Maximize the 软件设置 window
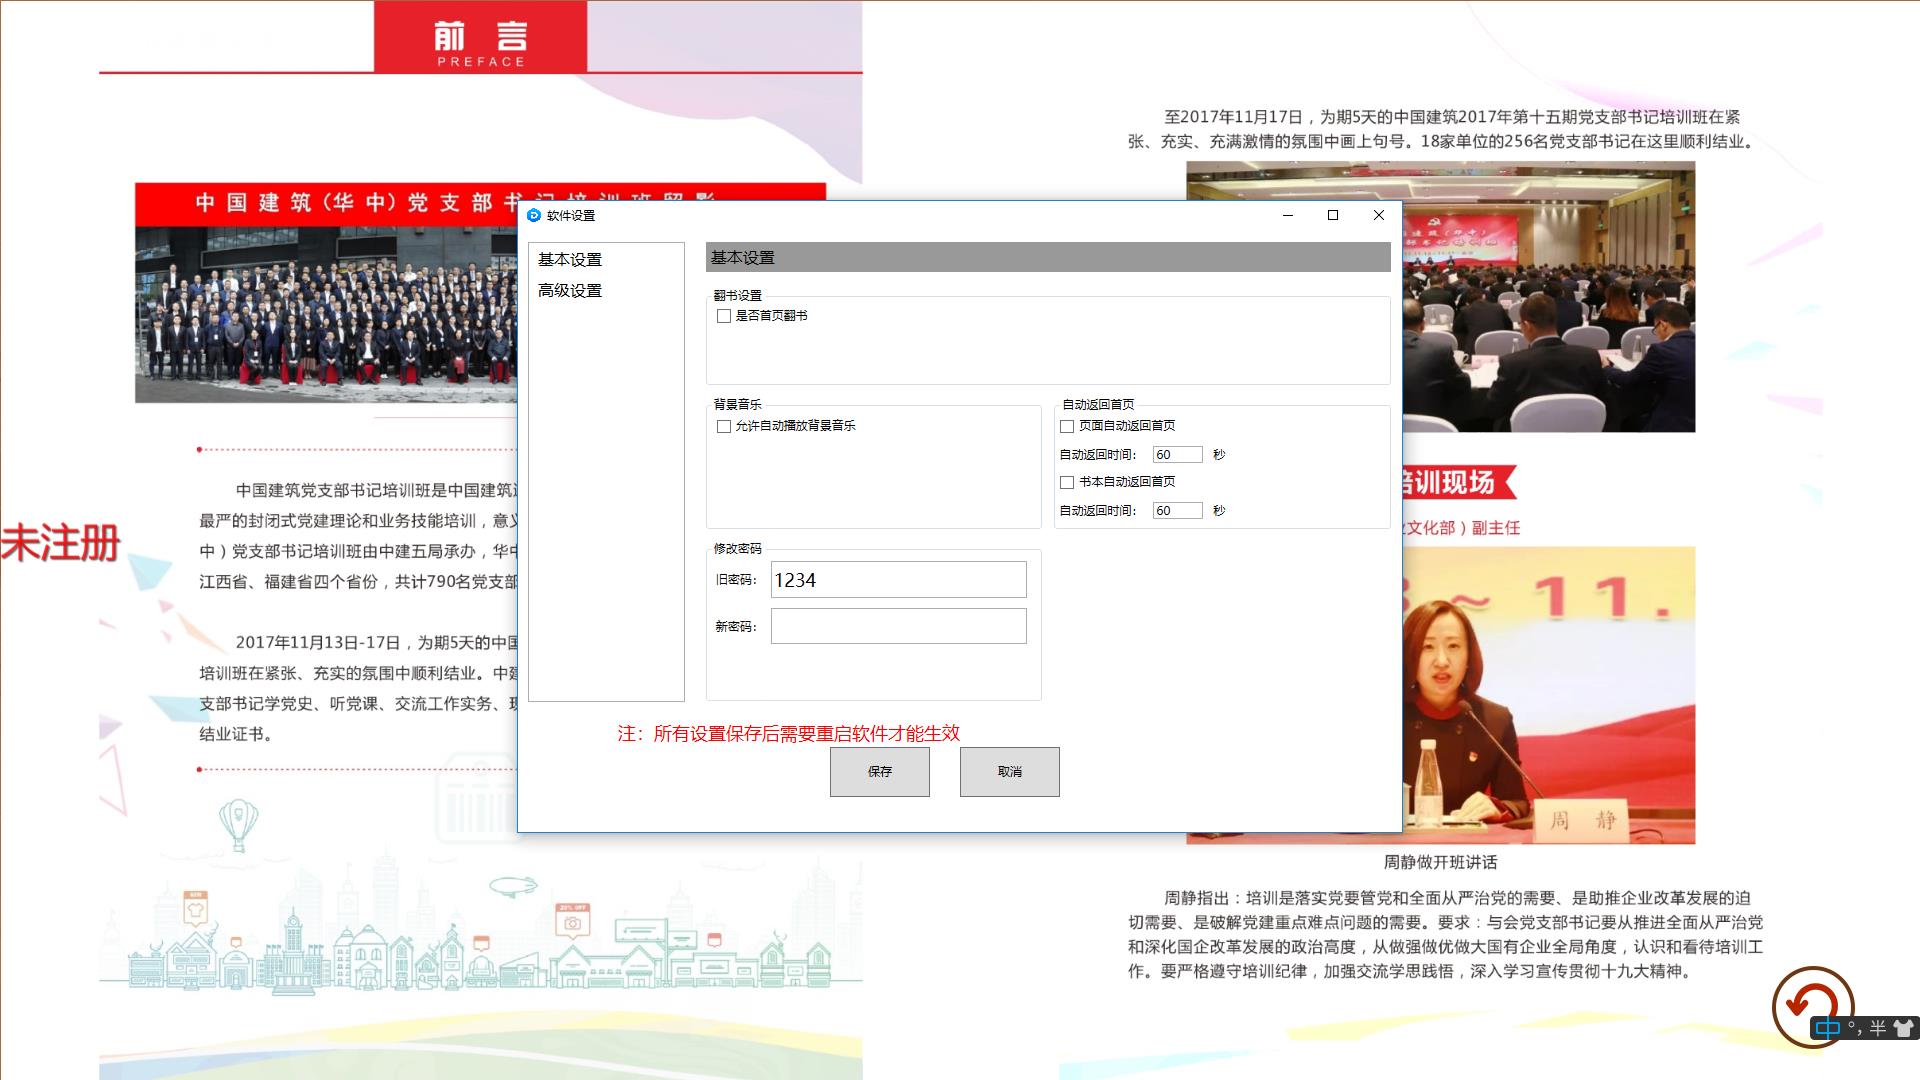The image size is (1920, 1080). click(1333, 215)
